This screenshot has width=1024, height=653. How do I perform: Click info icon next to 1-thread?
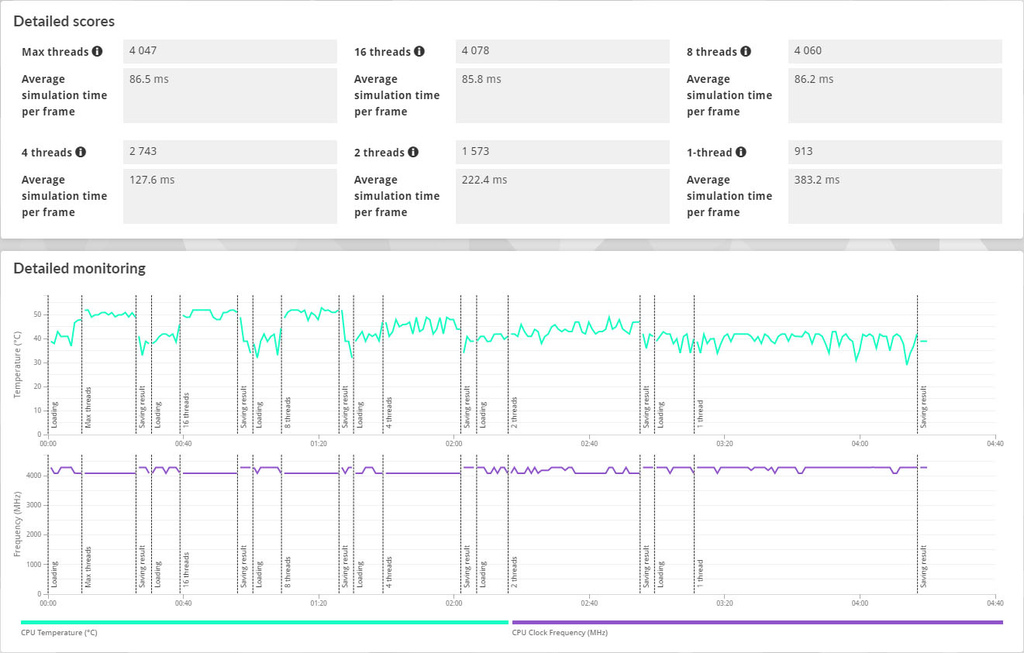pyautogui.click(x=741, y=151)
